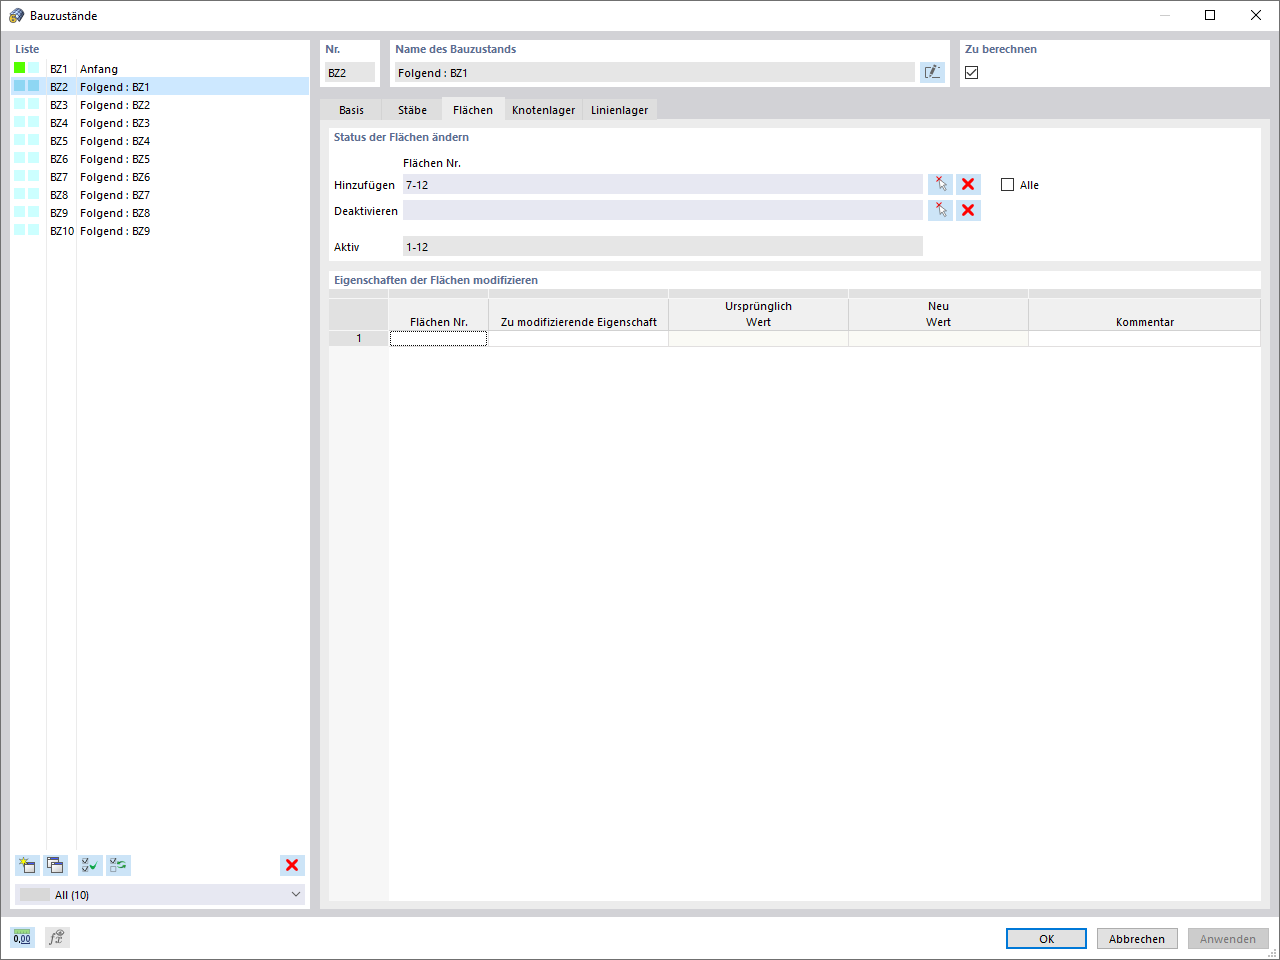Click the Kommentar cell in row 1
Screen dimensions: 1280x960
[x=1144, y=338]
